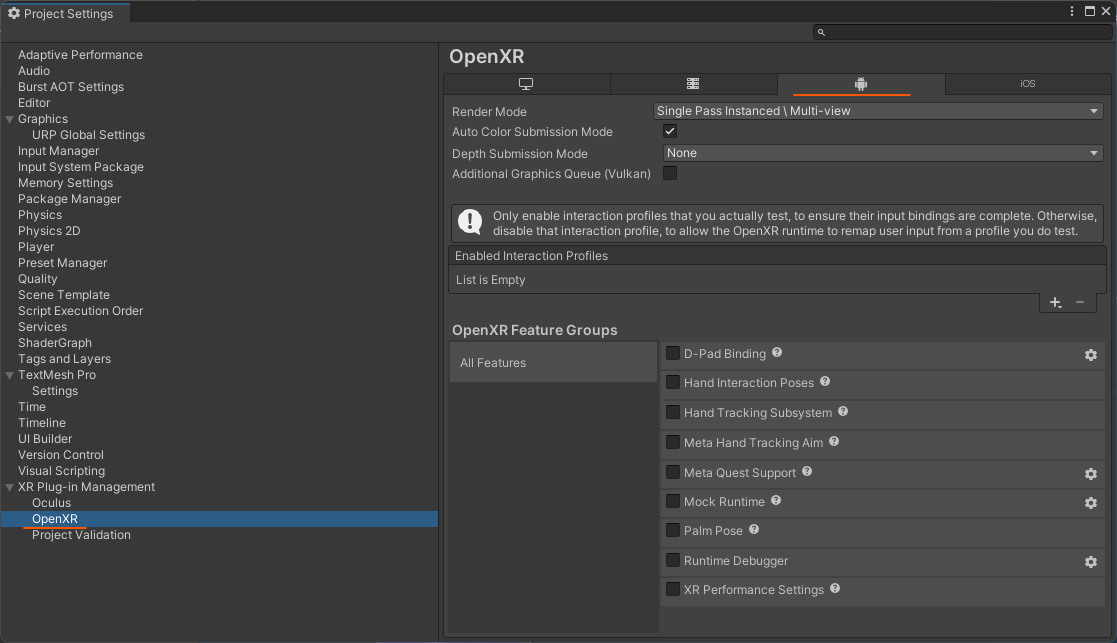Click the Hand Interaction Poses help icon

tap(825, 382)
